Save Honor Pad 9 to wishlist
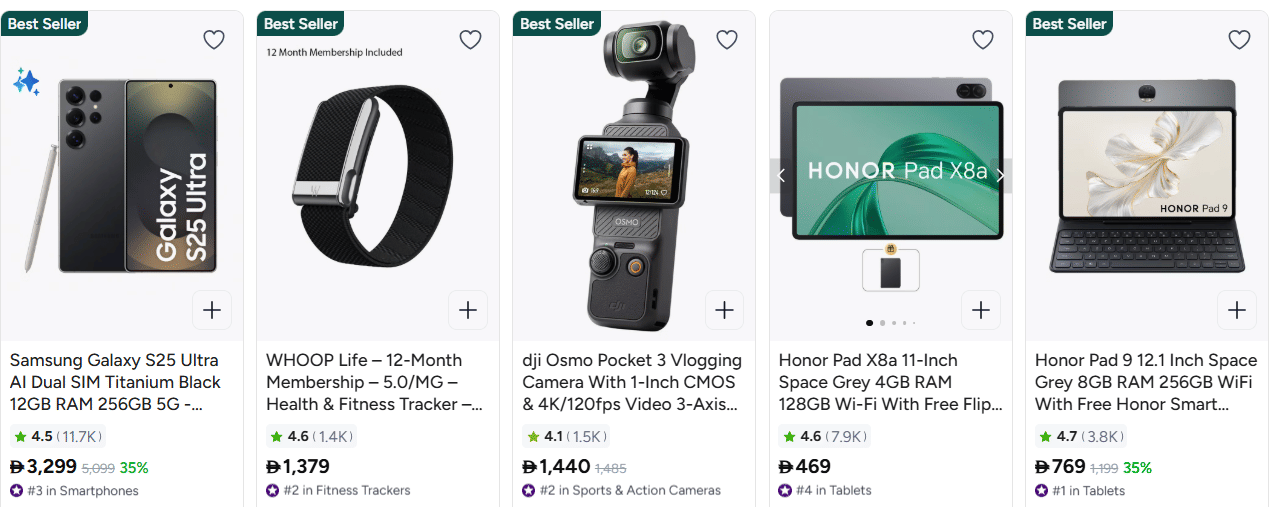 click(x=1238, y=40)
